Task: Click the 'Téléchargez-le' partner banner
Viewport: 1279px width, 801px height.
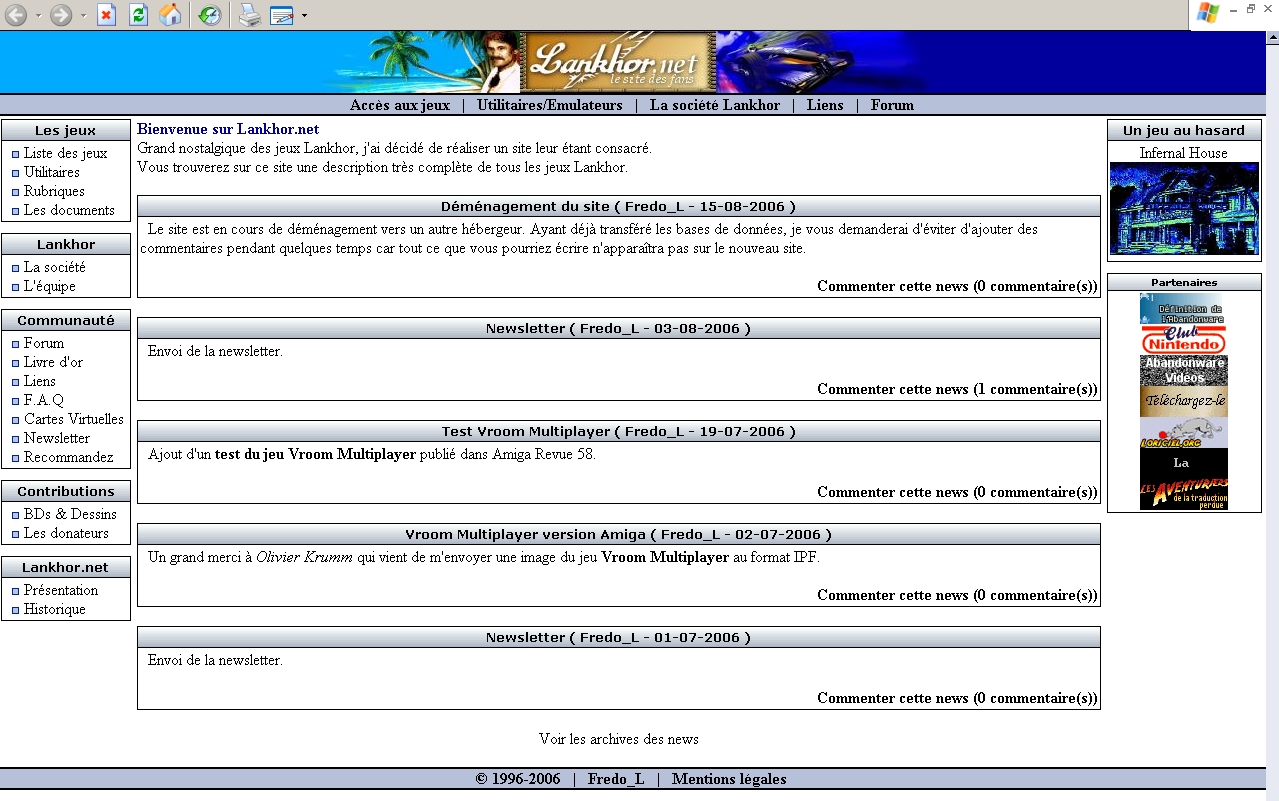Action: click(x=1184, y=402)
